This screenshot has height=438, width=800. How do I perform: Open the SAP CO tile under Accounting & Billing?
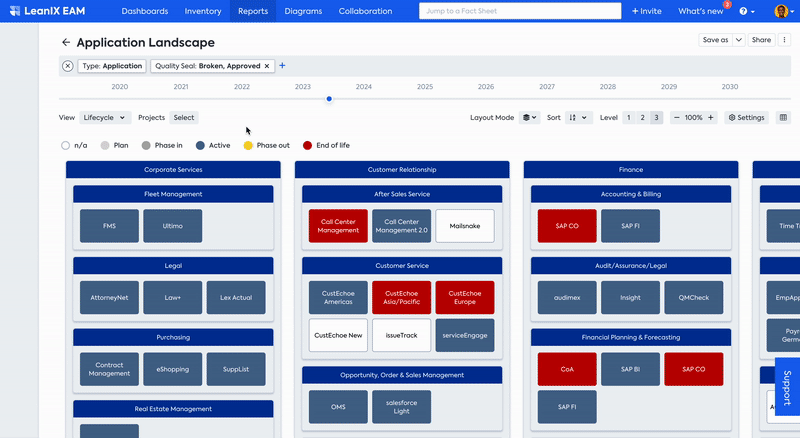point(567,226)
